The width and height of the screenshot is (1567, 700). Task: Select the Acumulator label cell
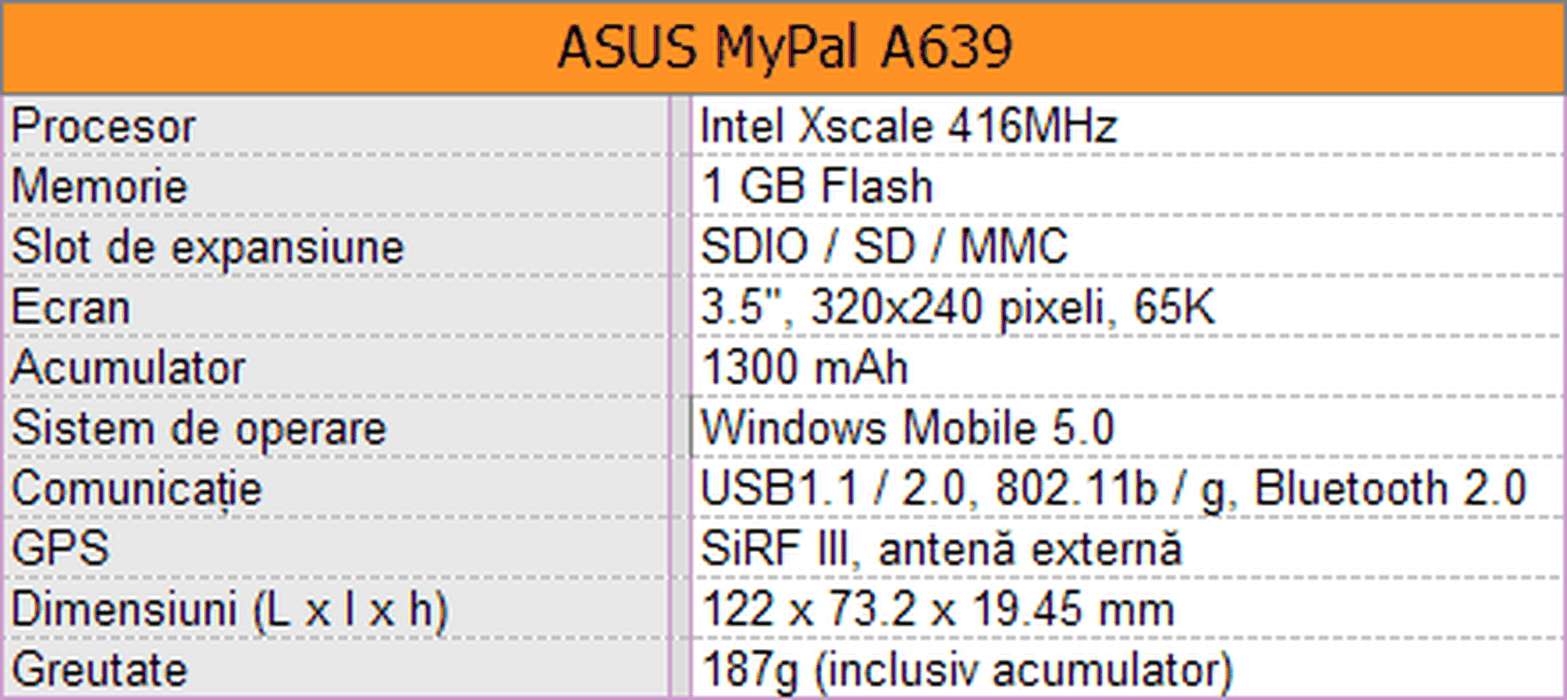pyautogui.click(x=127, y=368)
